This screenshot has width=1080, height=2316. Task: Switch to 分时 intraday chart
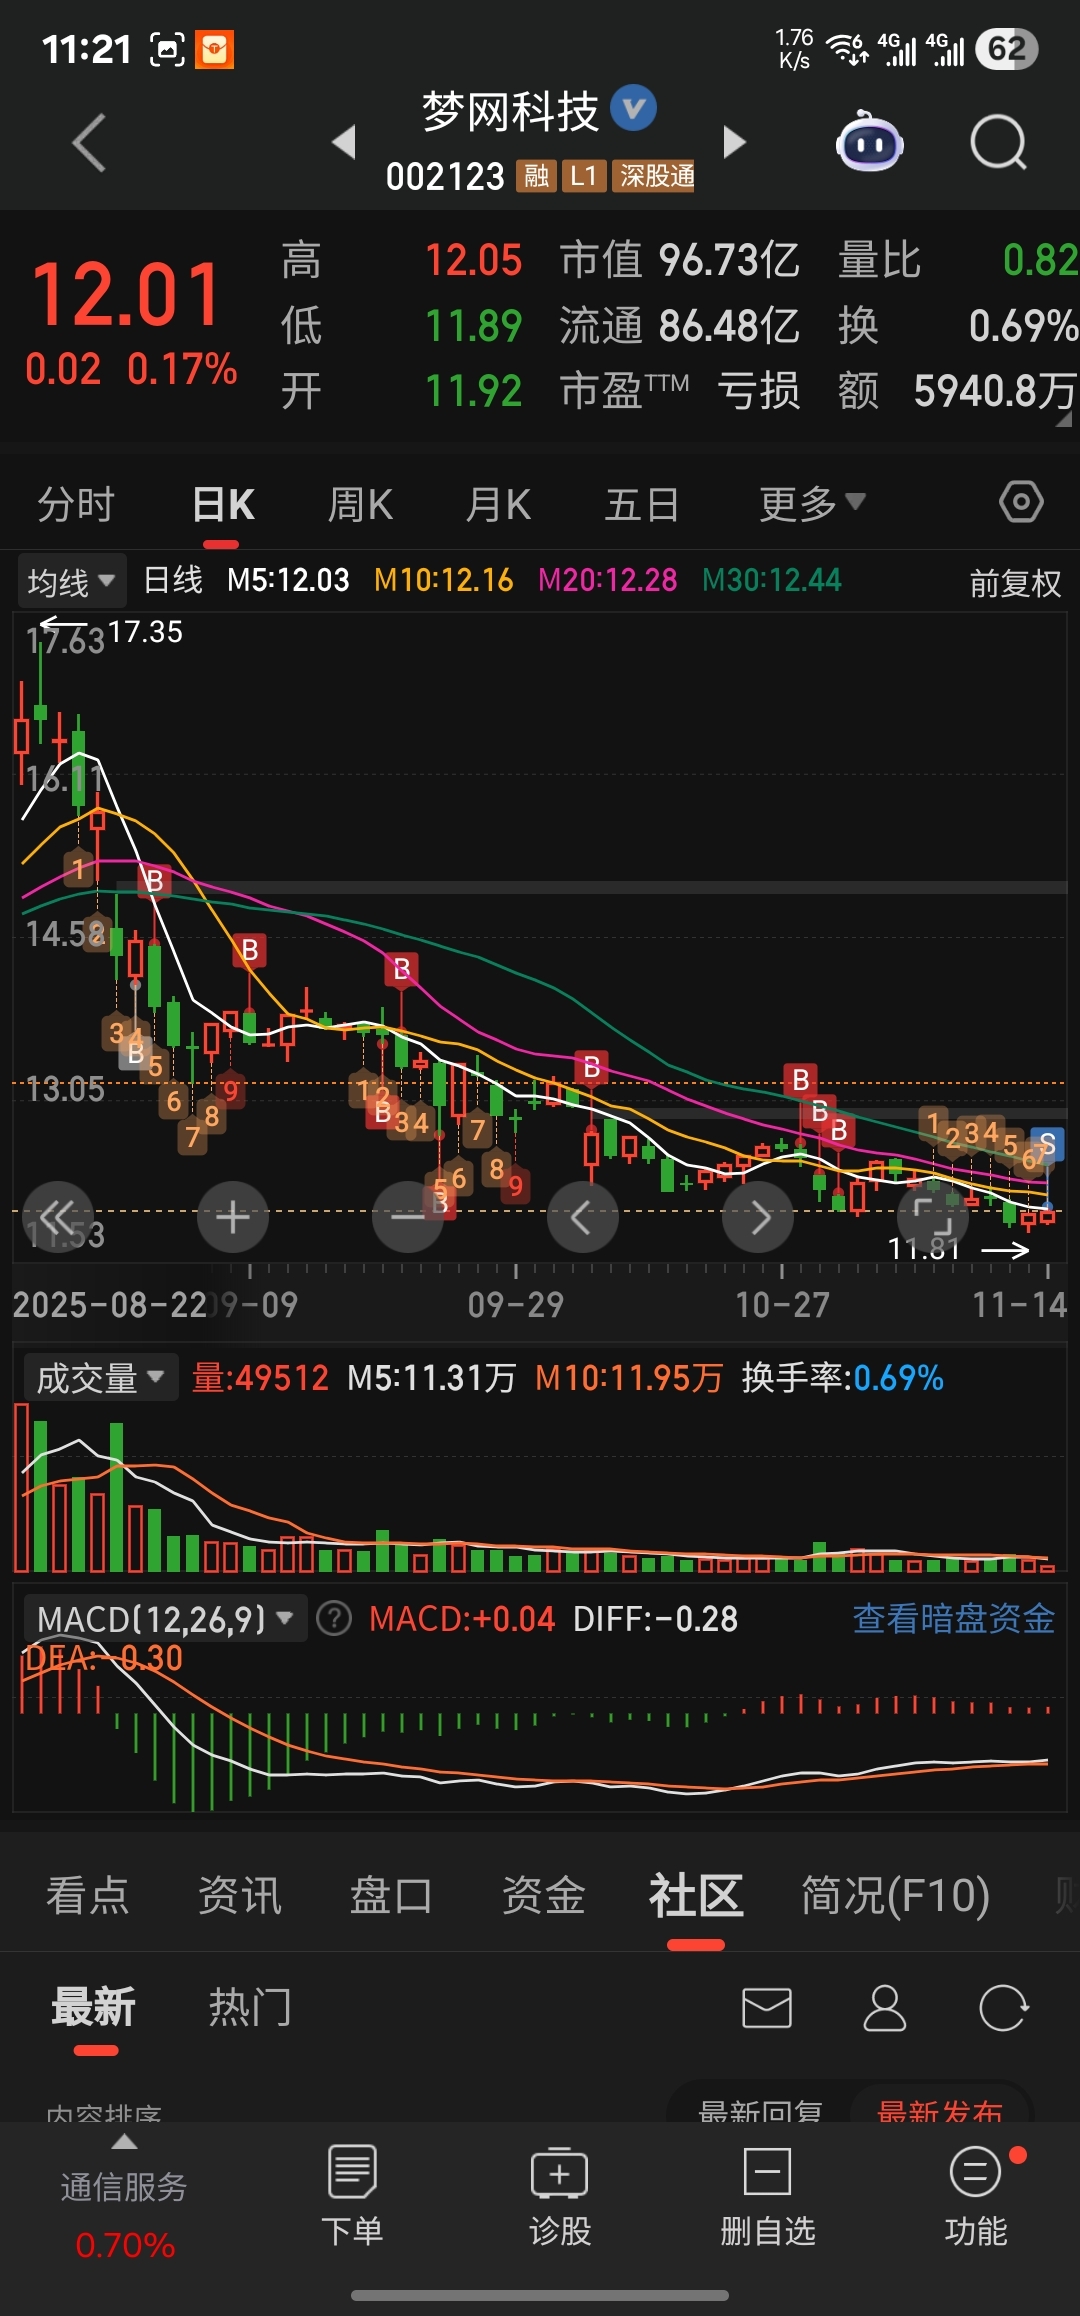(x=76, y=503)
